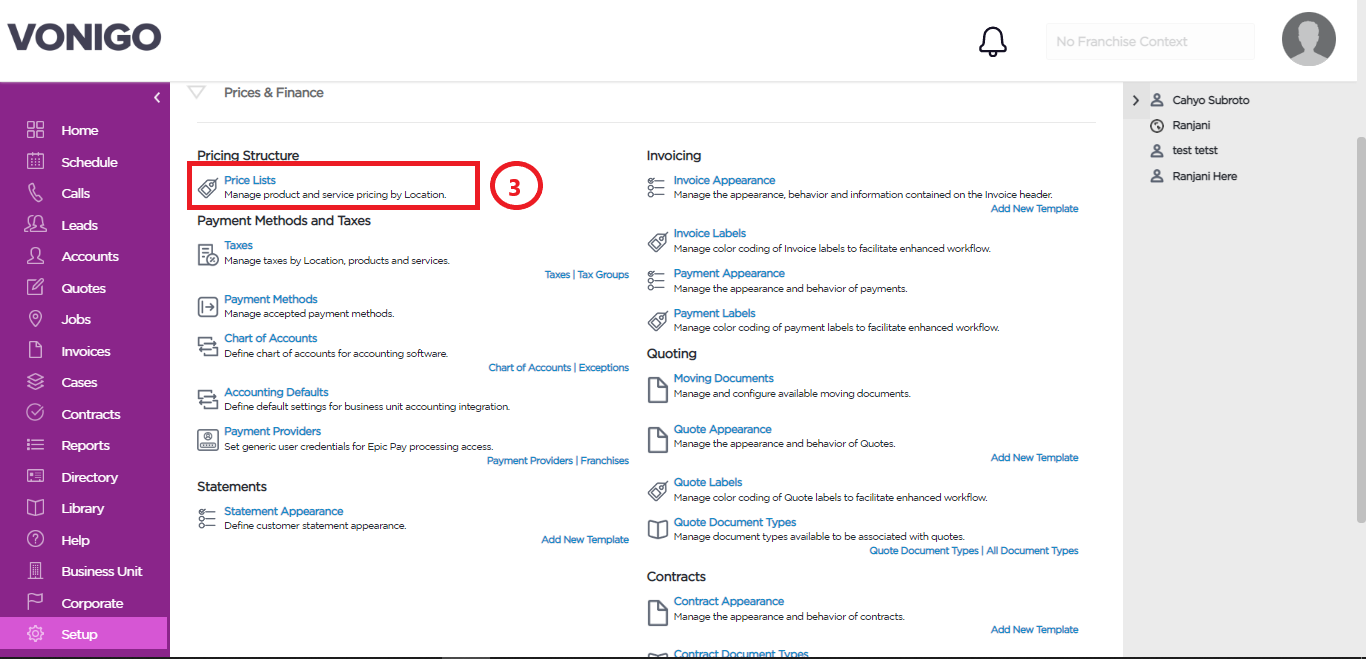
Task: Click the Contracts checkmark icon
Action: pyautogui.click(x=36, y=413)
